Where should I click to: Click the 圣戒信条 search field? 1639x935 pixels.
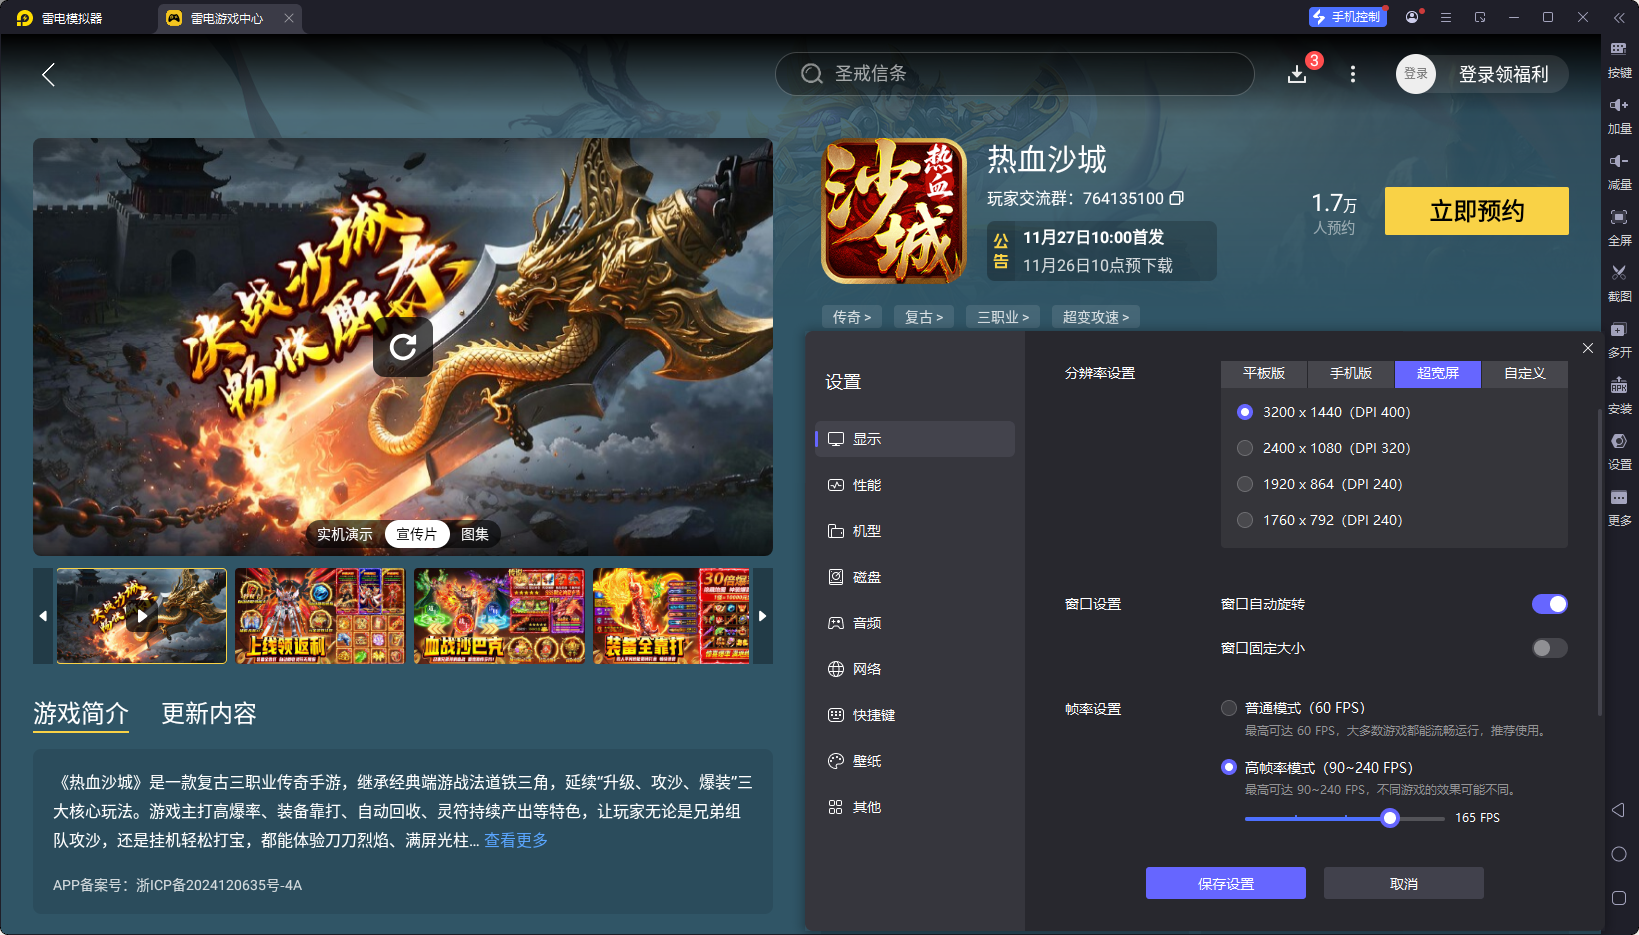tap(1014, 73)
